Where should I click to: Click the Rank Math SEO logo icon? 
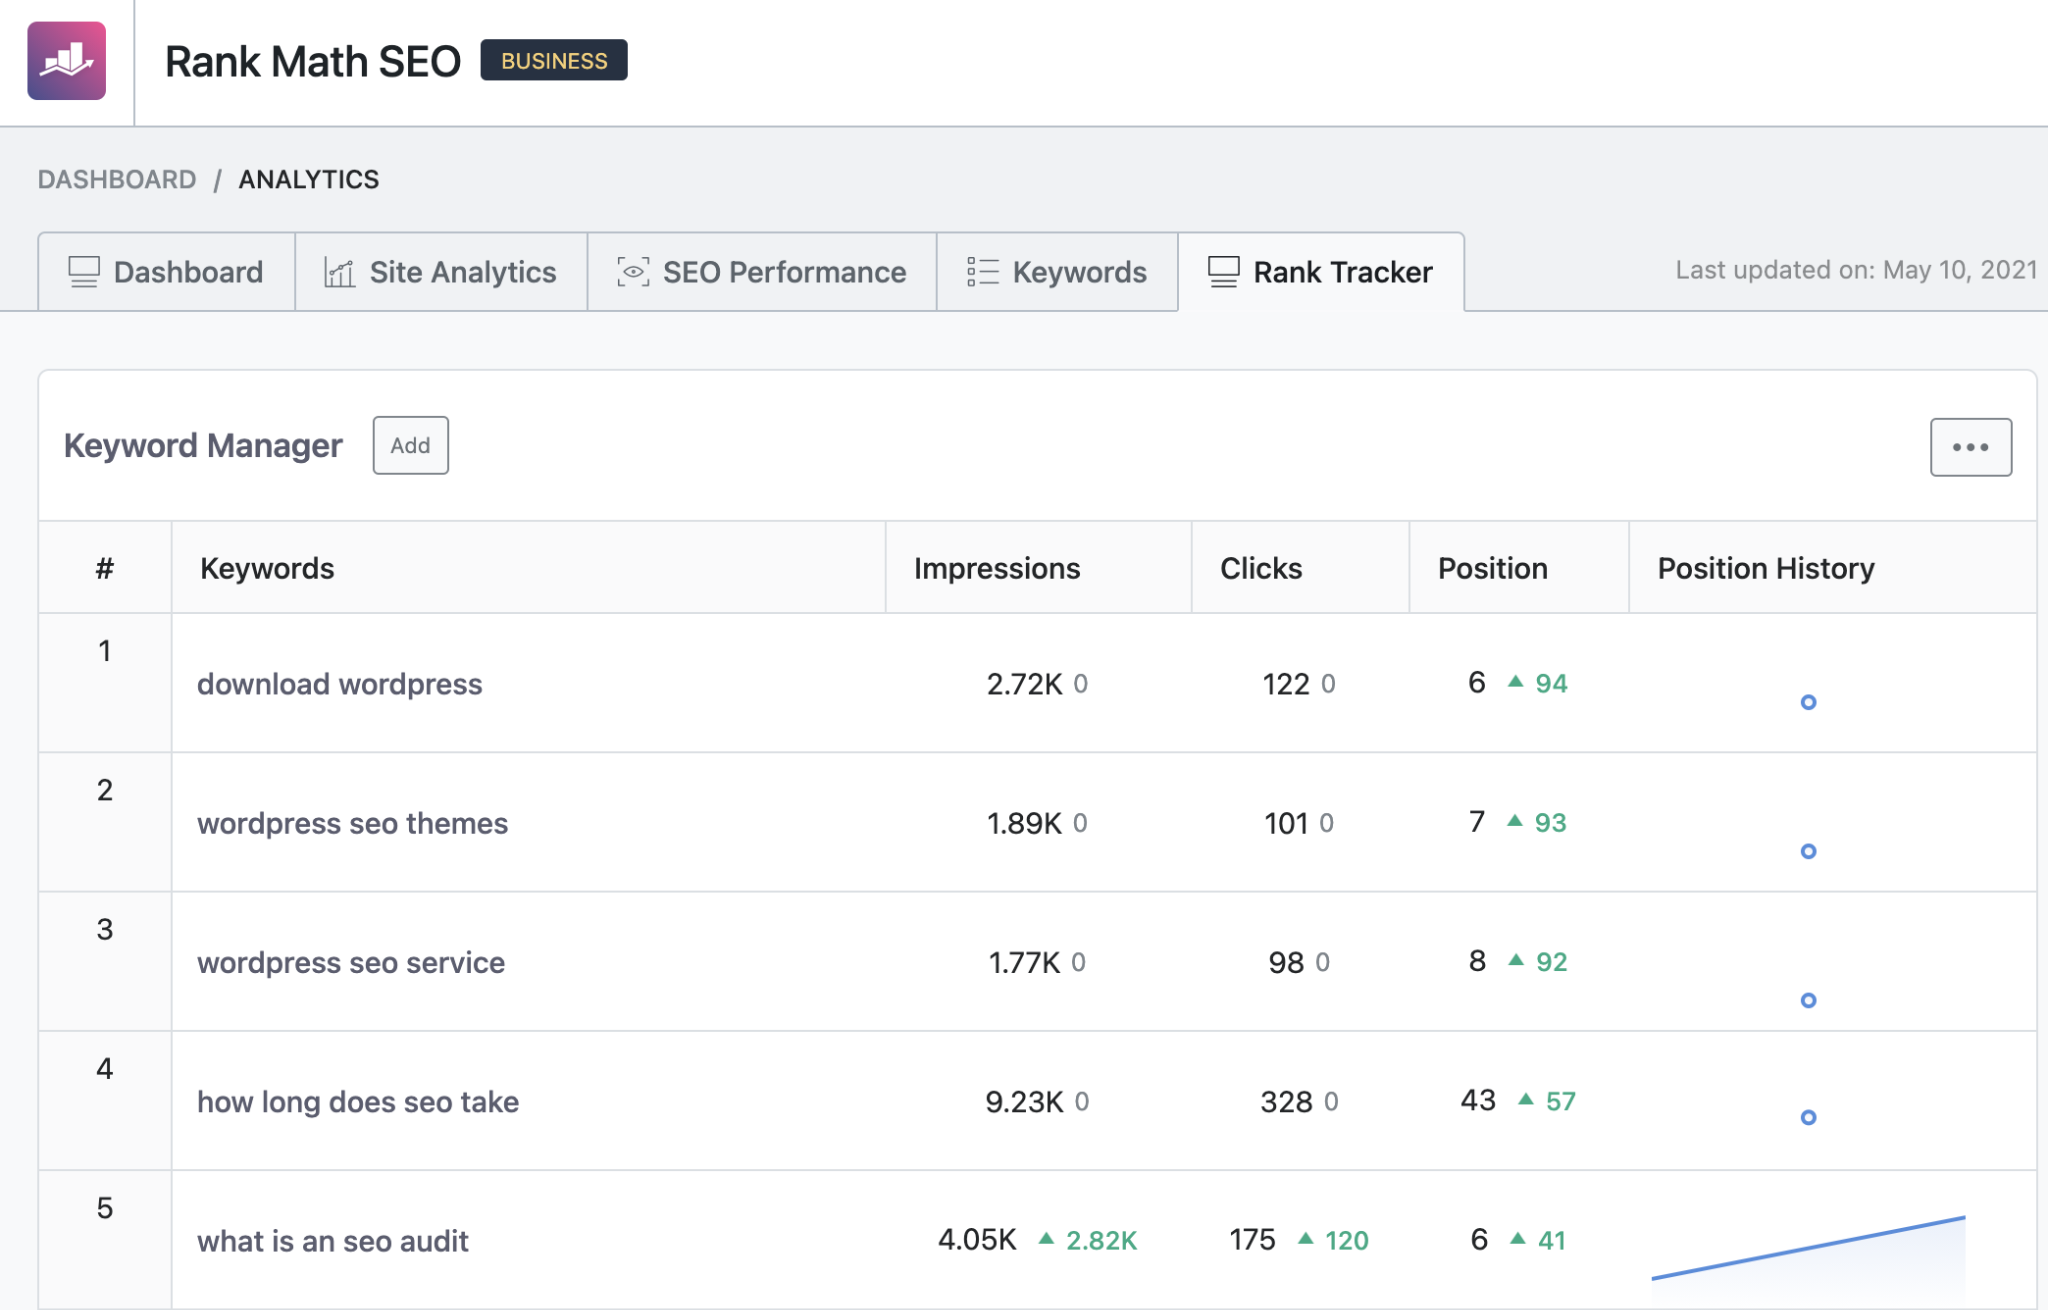coord(66,61)
